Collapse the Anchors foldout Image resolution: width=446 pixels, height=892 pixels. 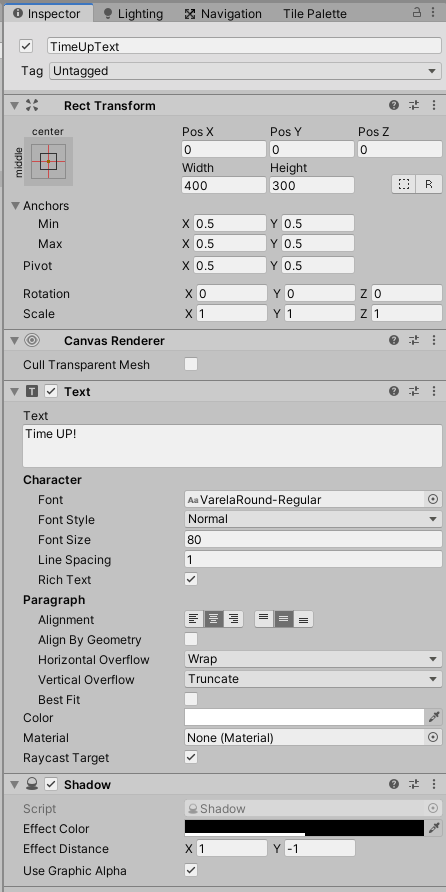(x=15, y=205)
